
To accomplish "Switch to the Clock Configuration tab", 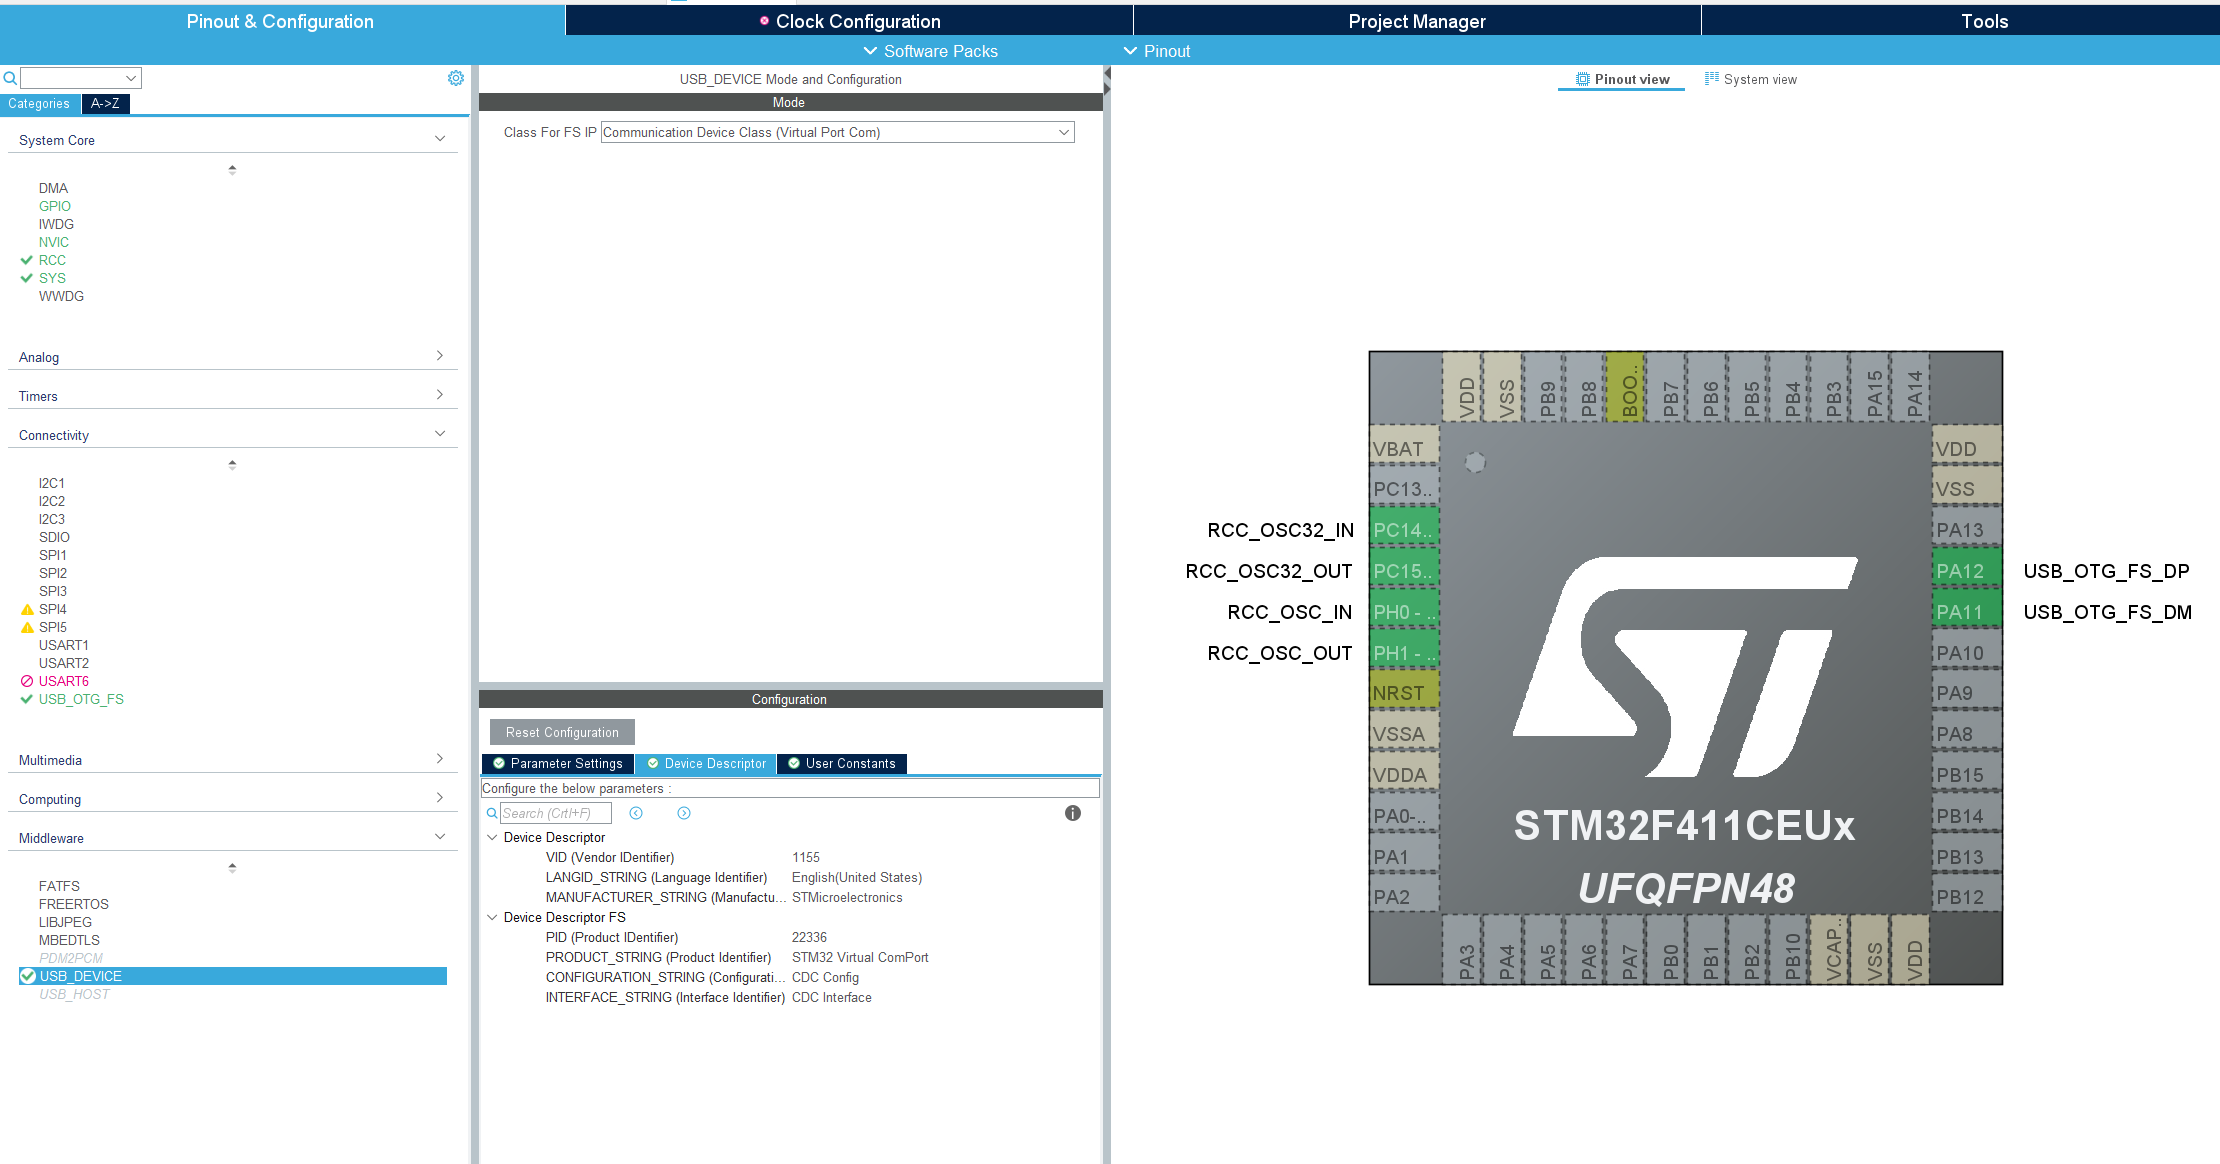I will 849,21.
